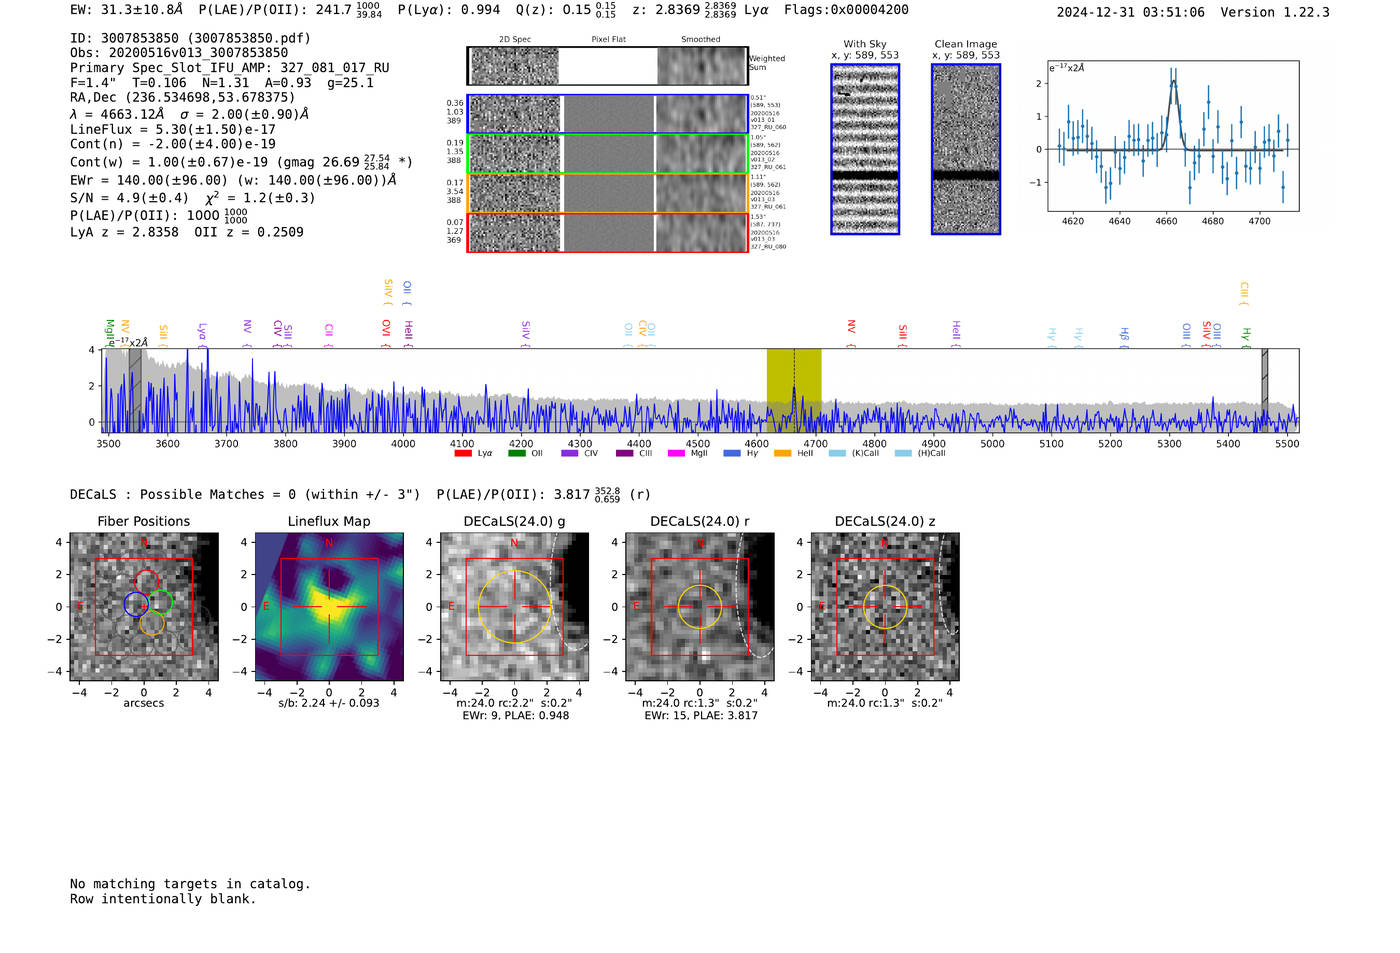Click the blue Hγ legend swatch
This screenshot has height=953, width=1400.
pyautogui.click(x=732, y=453)
